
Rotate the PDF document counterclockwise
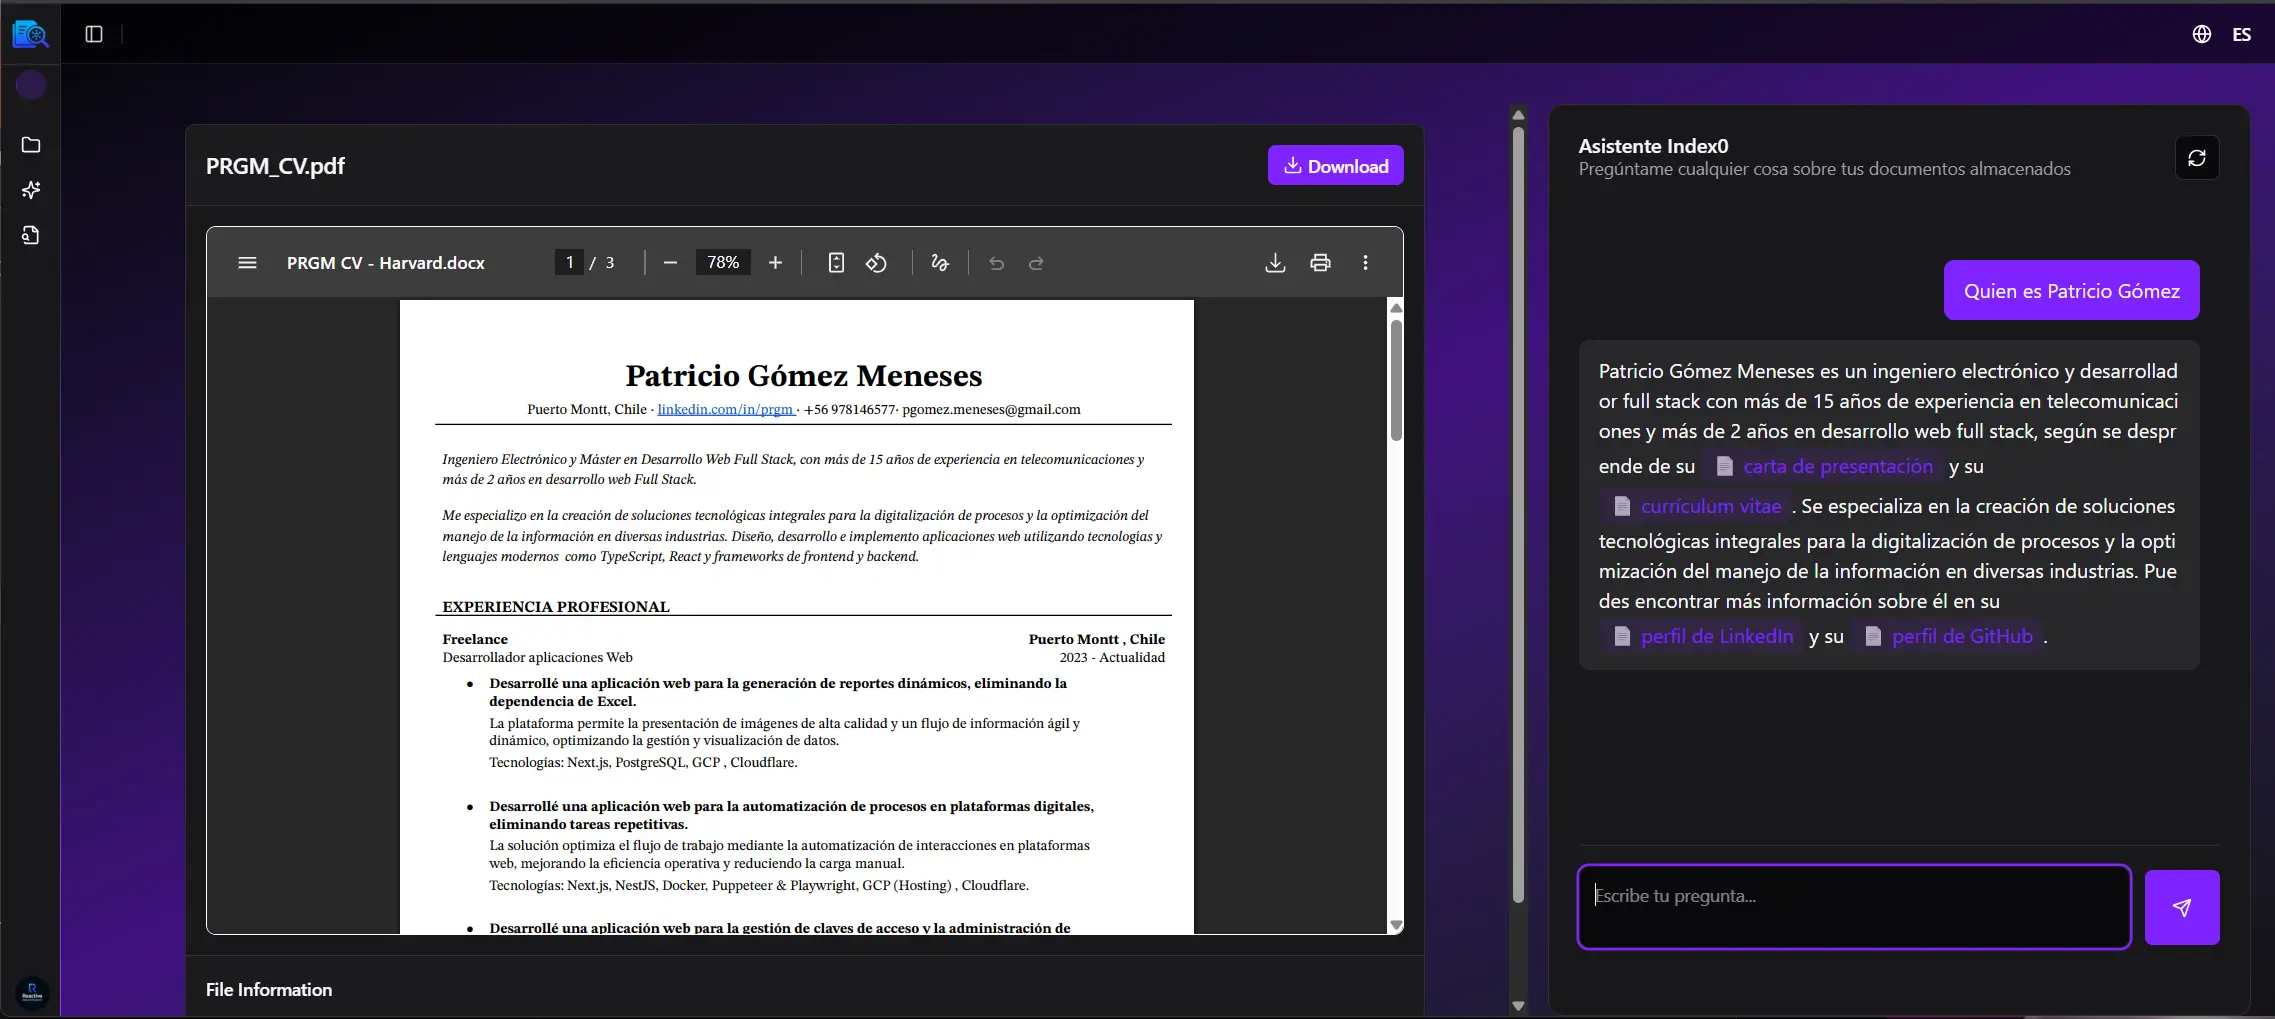pyautogui.click(x=876, y=263)
